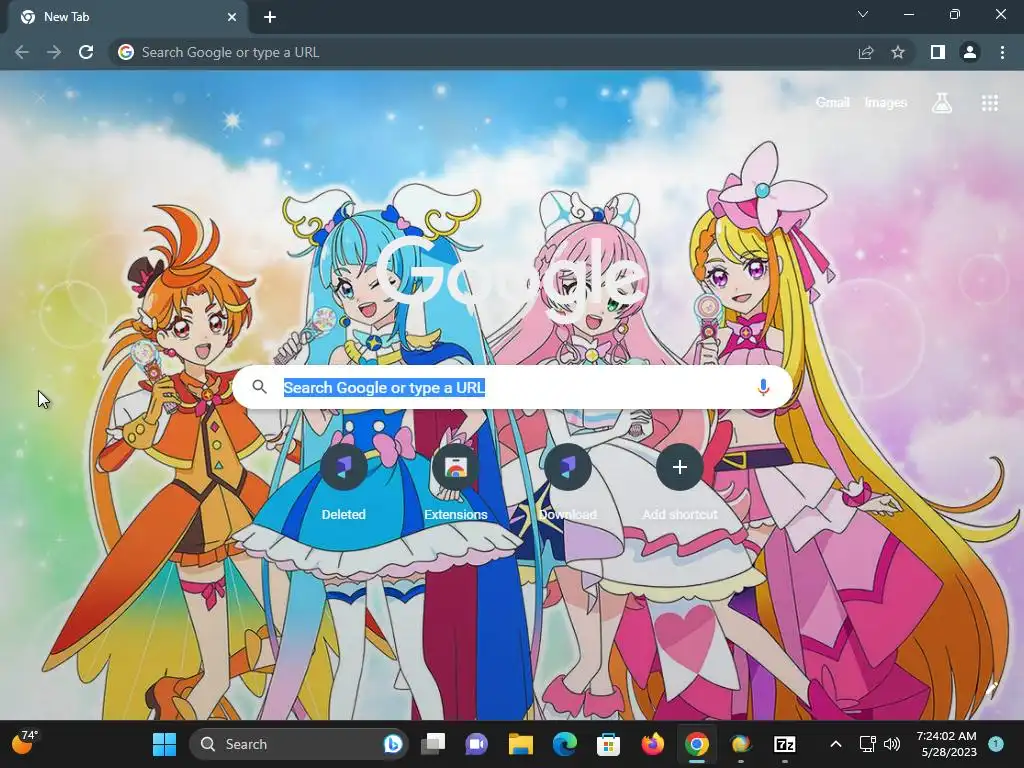Image resolution: width=1024 pixels, height=768 pixels.
Task: Open the weather widget showing 74°
Action: tap(25, 743)
